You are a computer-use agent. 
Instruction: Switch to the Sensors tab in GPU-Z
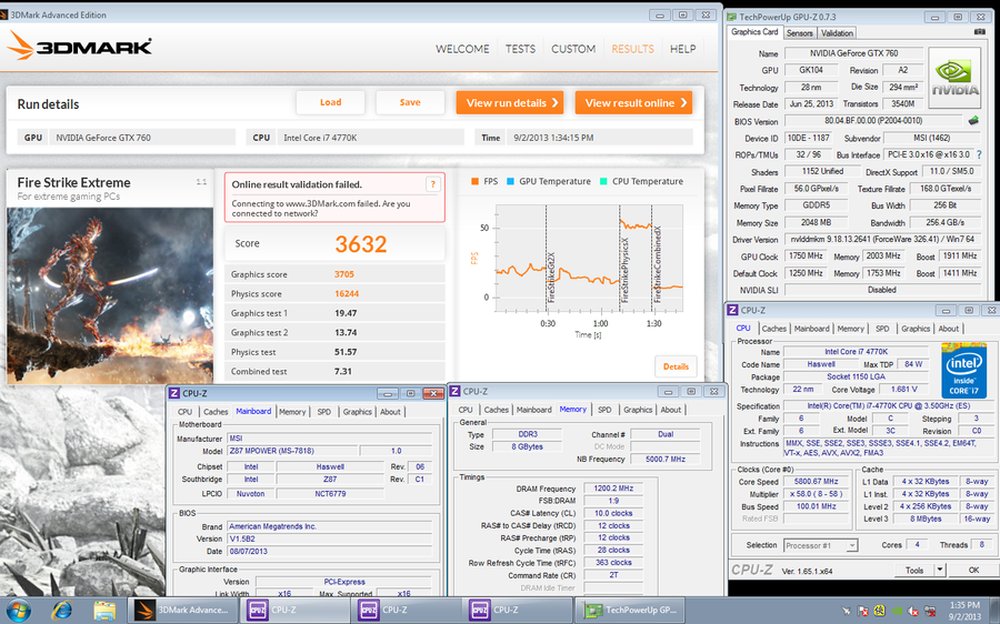pos(800,33)
